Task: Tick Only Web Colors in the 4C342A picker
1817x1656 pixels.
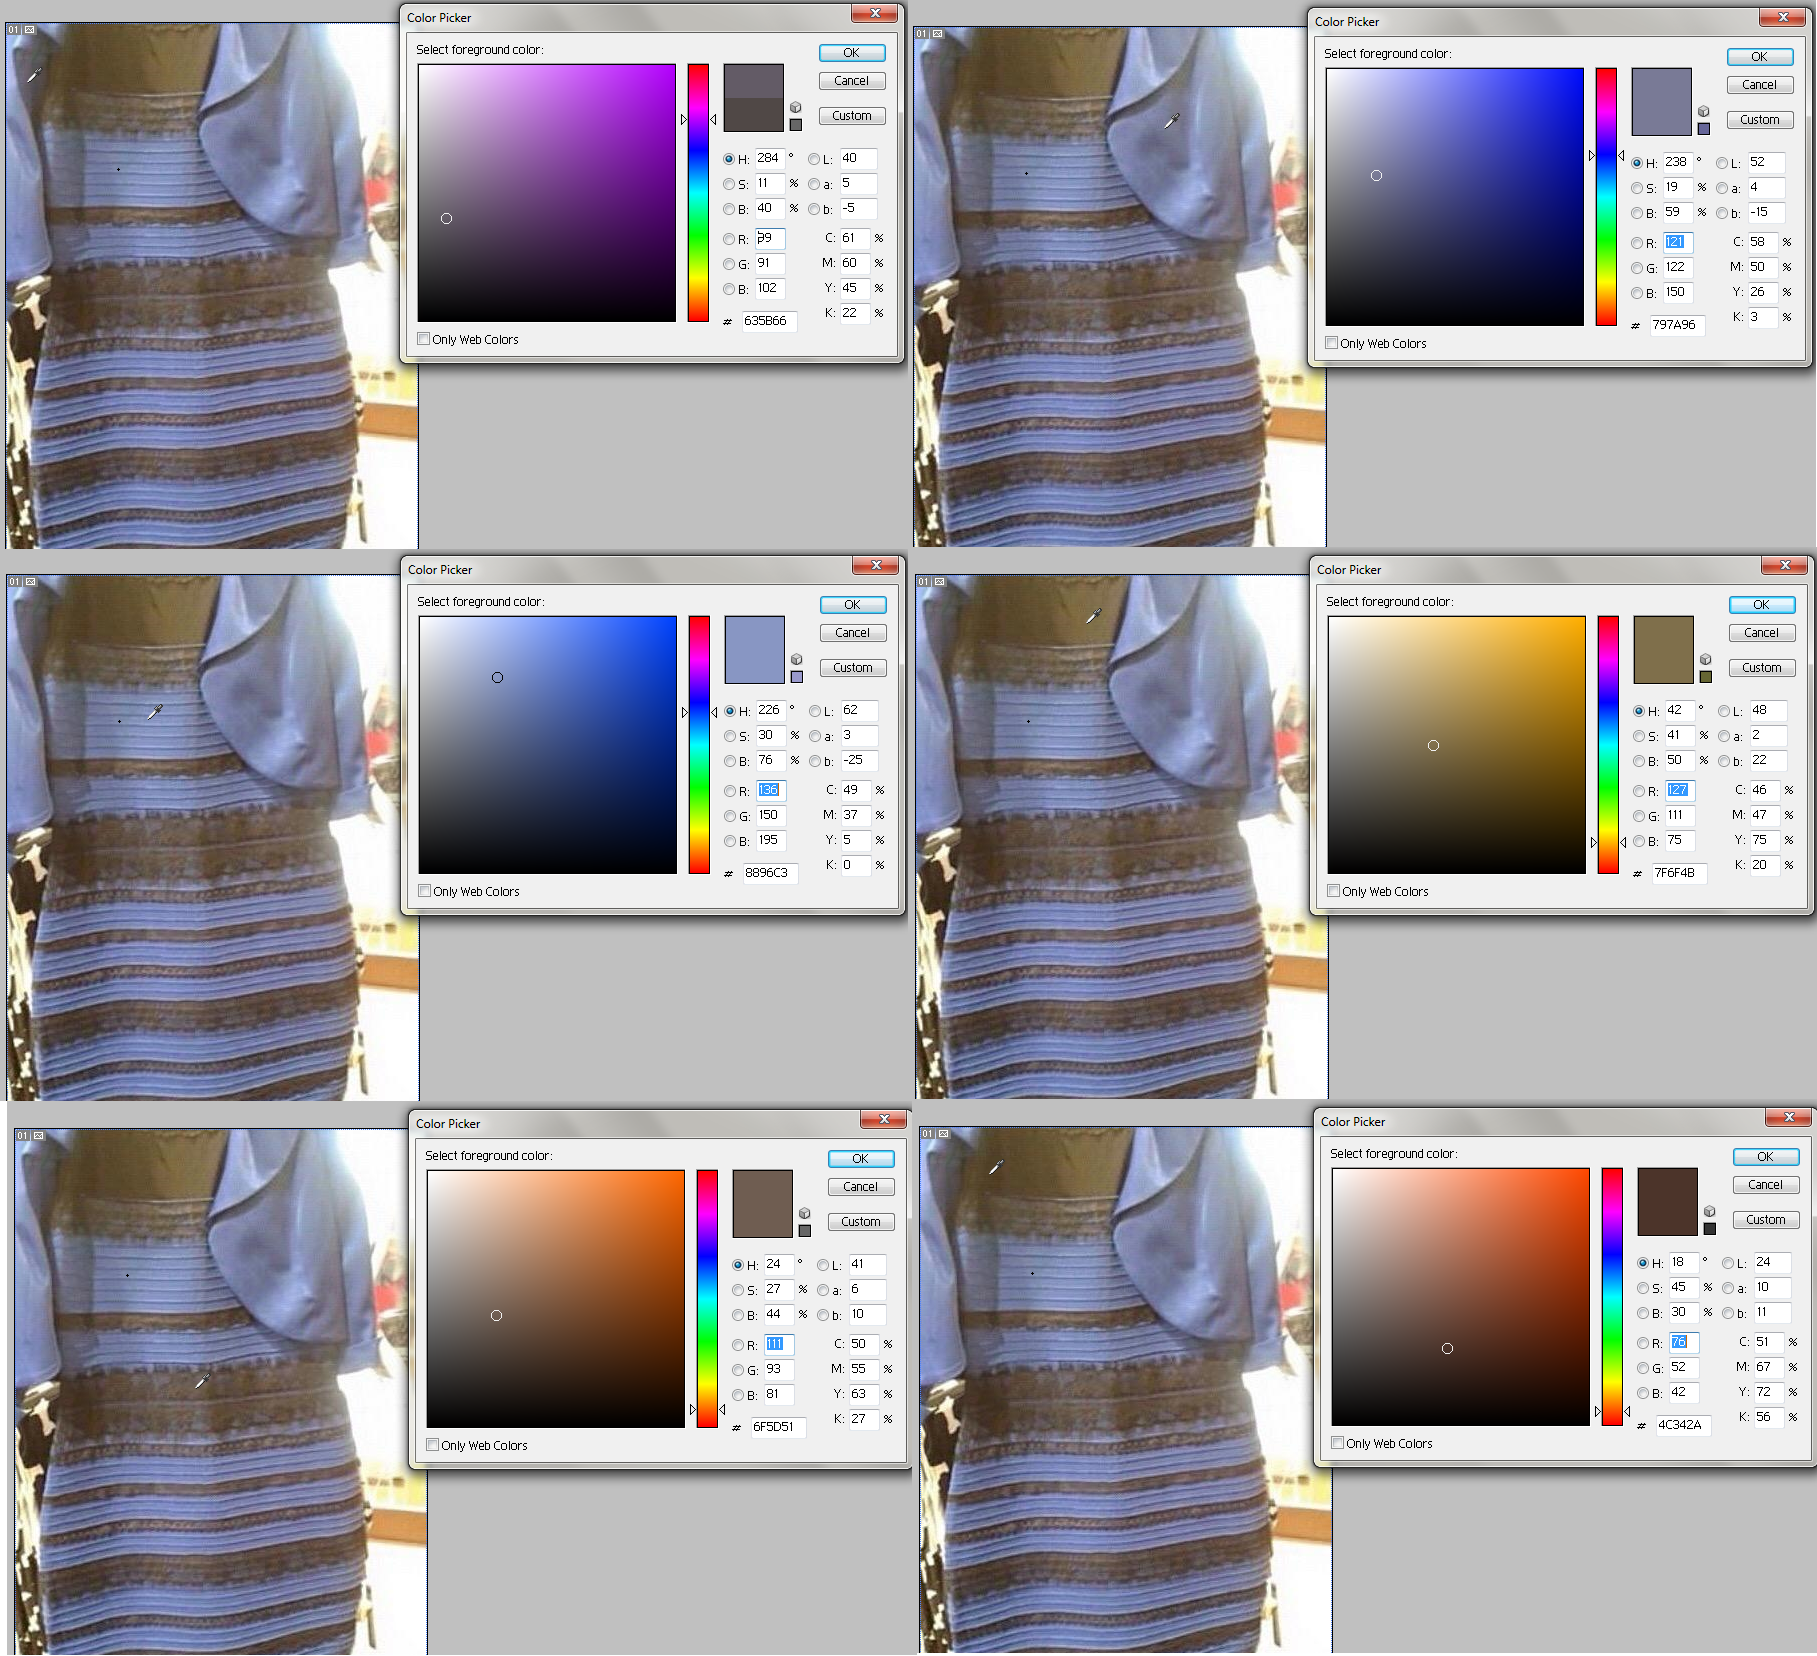Action: pos(1338,1443)
